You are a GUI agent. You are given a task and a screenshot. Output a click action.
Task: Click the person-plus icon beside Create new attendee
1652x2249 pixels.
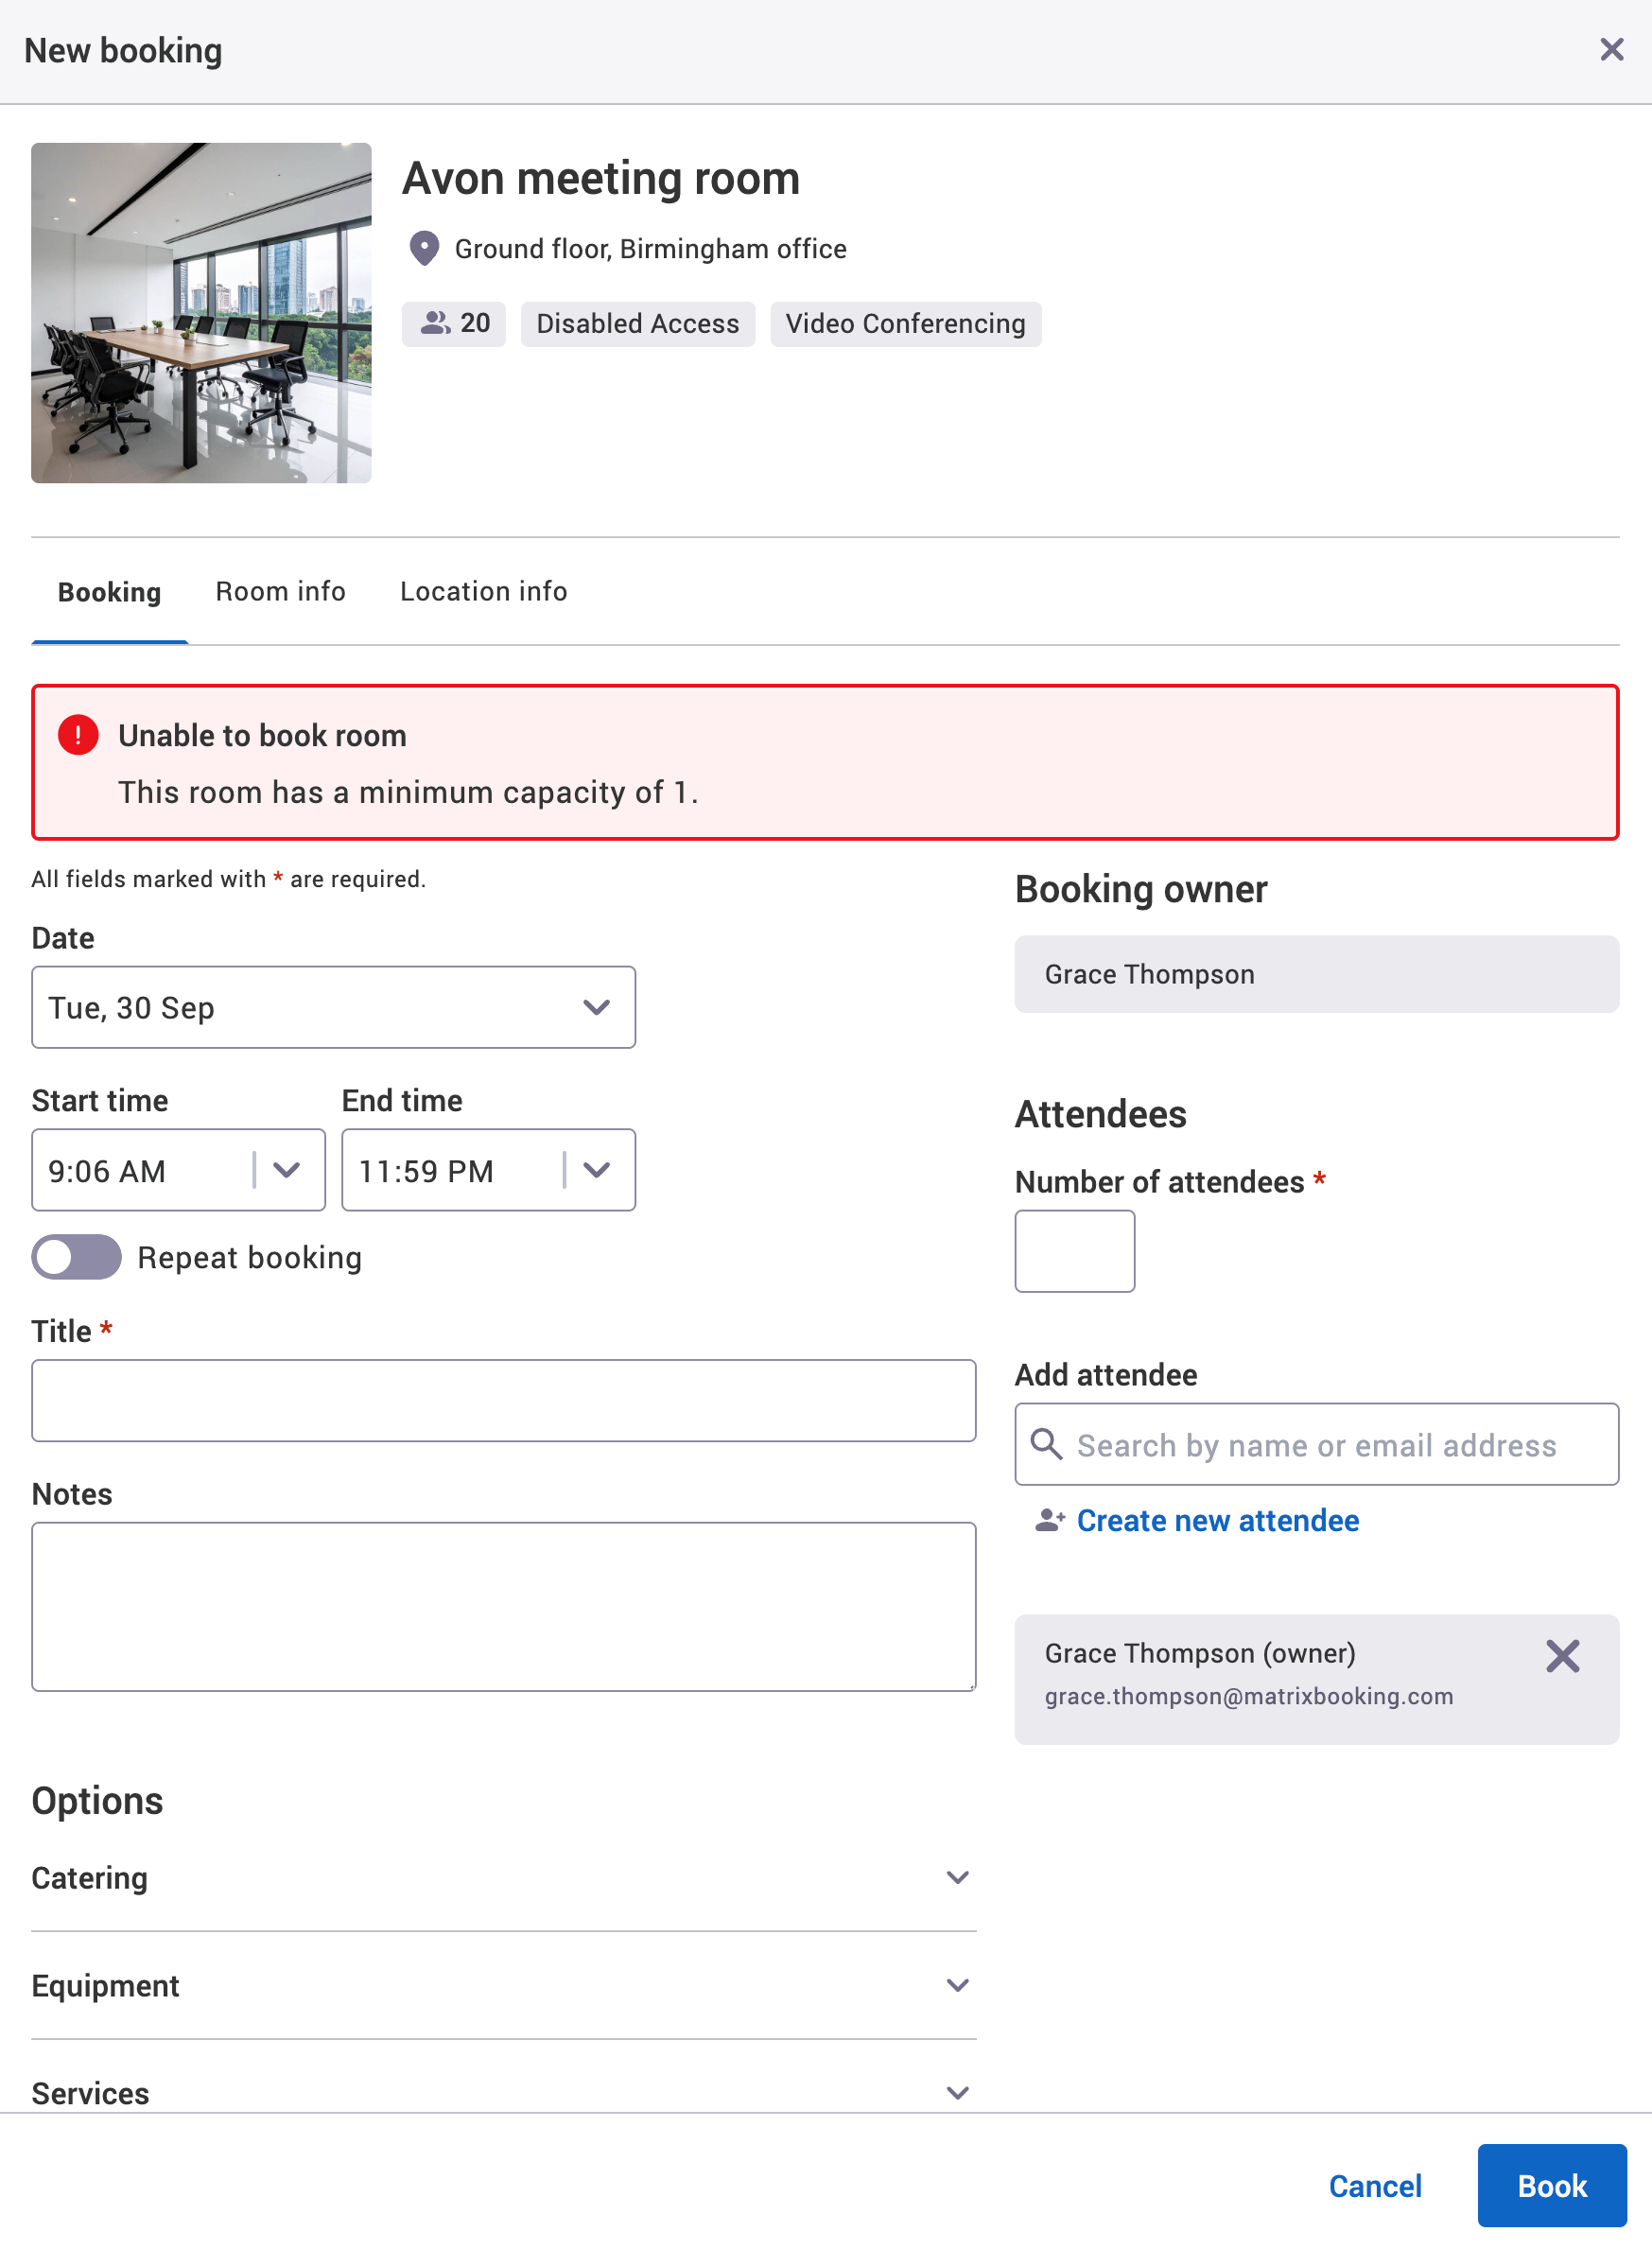coord(1048,1520)
